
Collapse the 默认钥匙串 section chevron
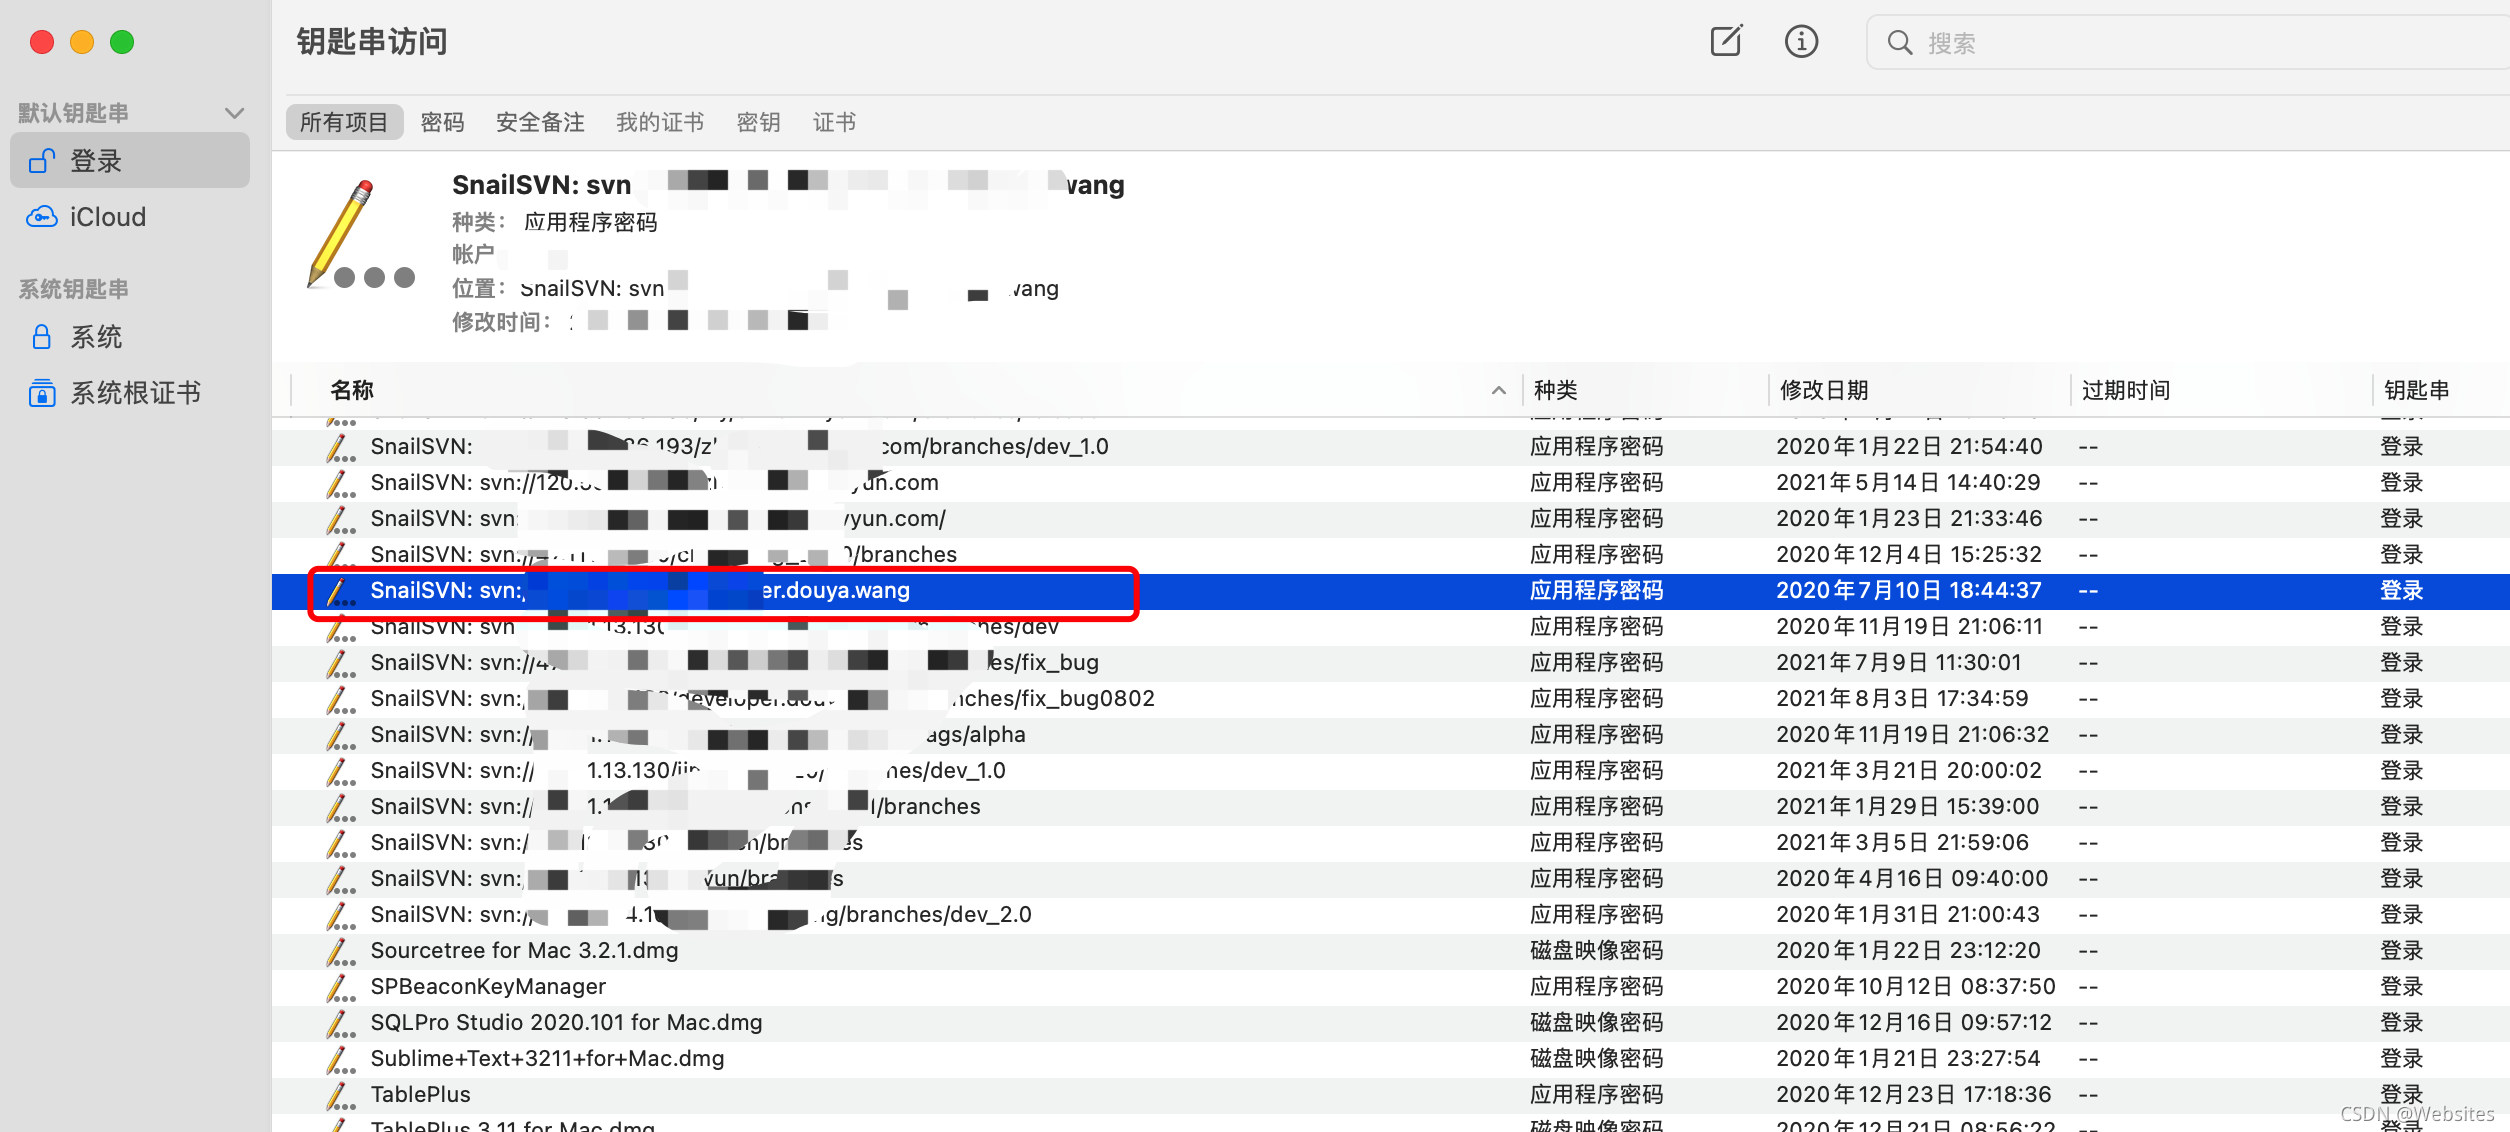pos(236,111)
